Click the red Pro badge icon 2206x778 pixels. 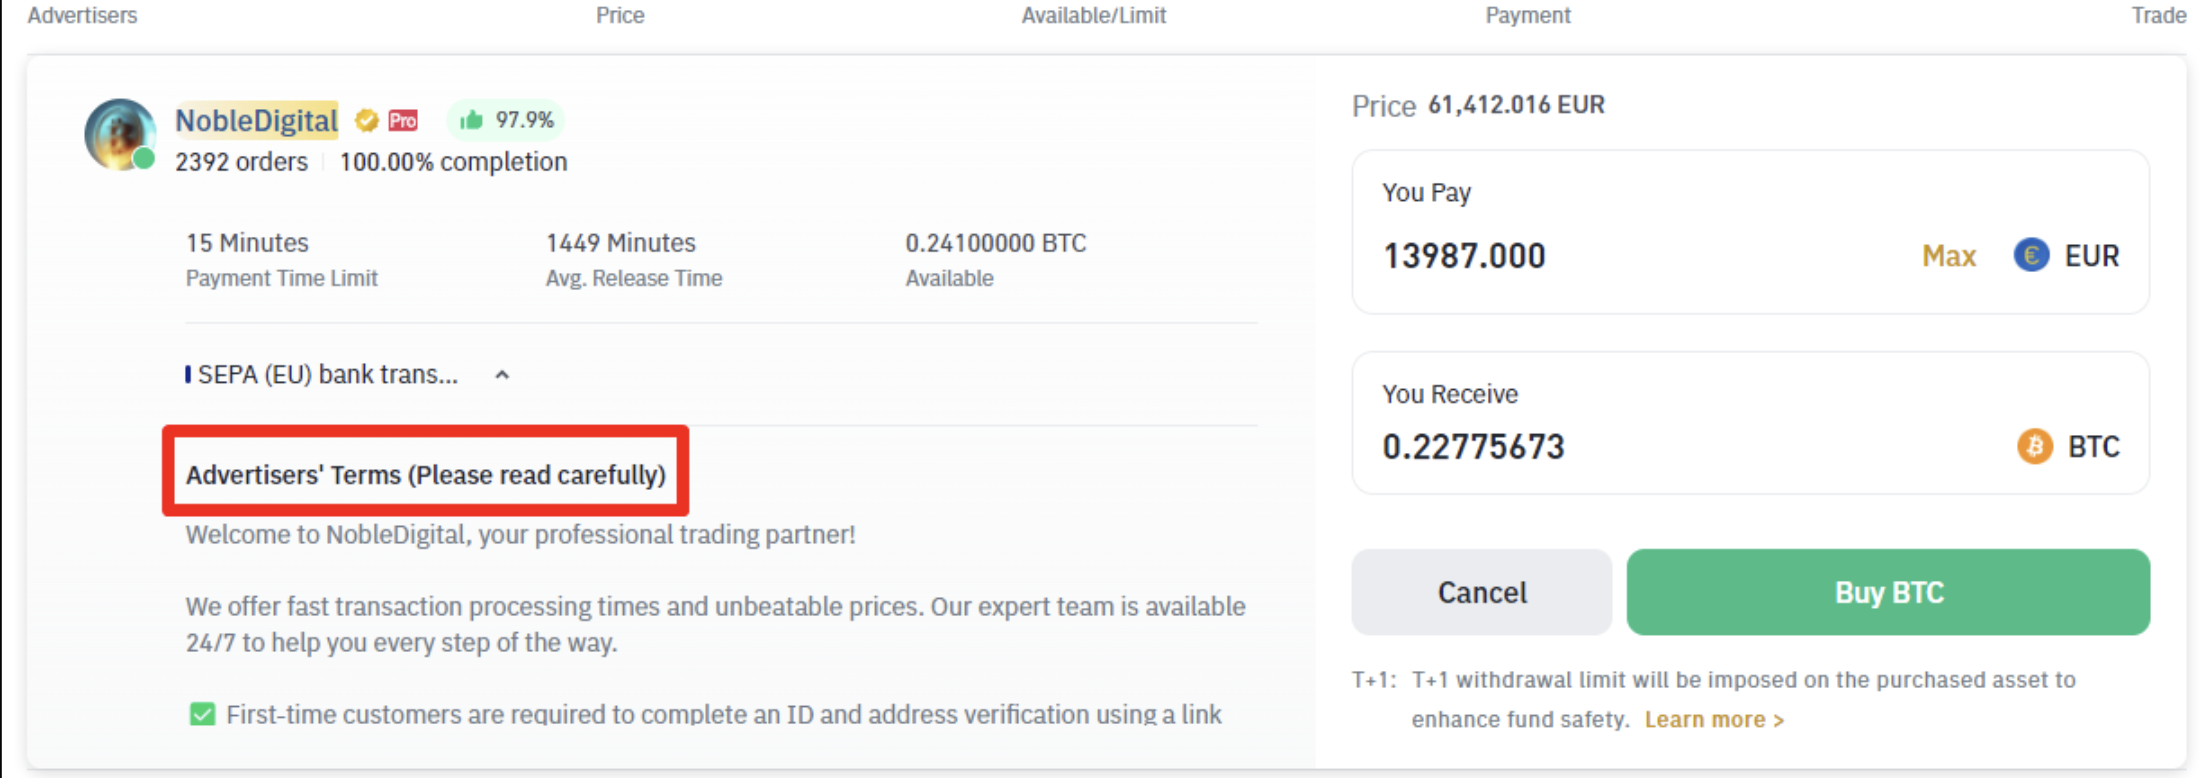[403, 120]
